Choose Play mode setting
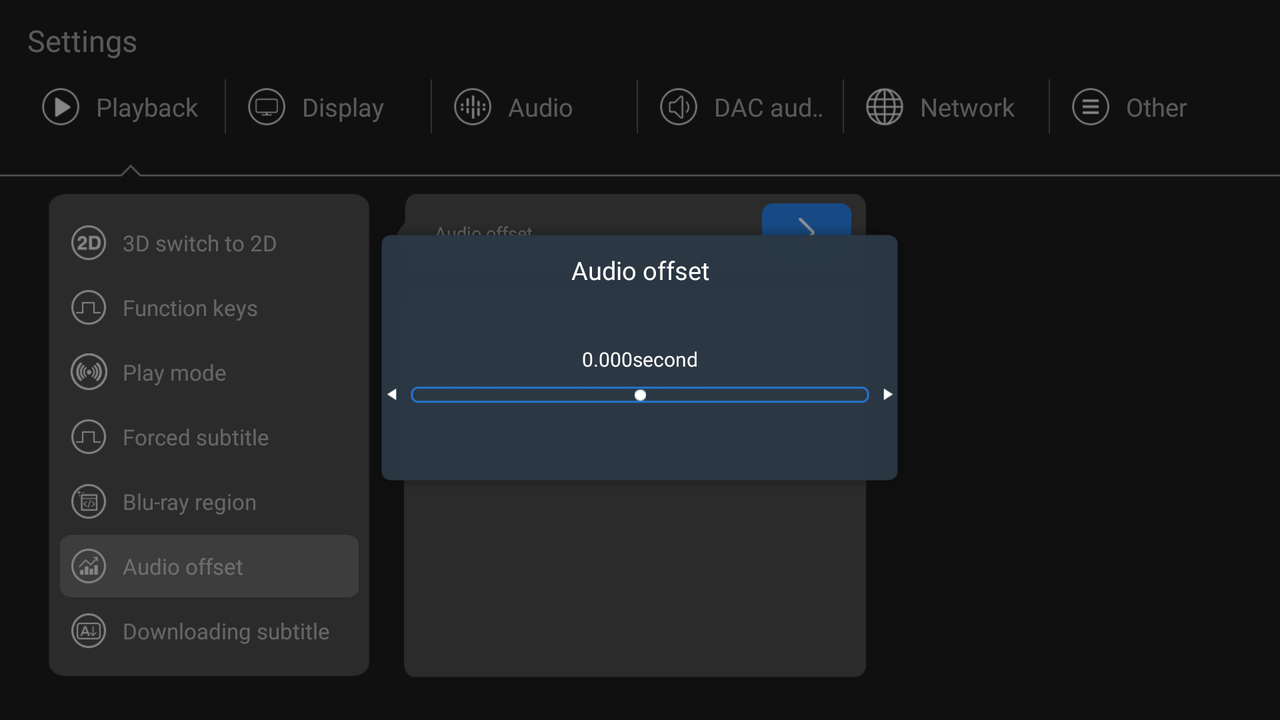 point(209,373)
